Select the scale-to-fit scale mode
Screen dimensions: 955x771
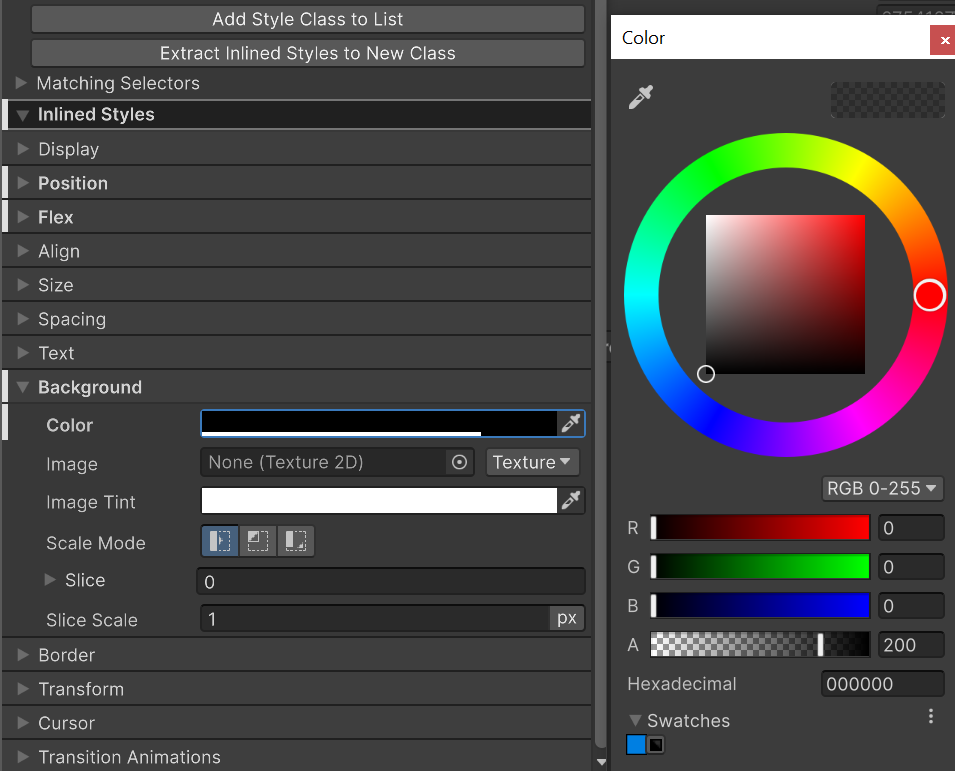click(x=296, y=541)
